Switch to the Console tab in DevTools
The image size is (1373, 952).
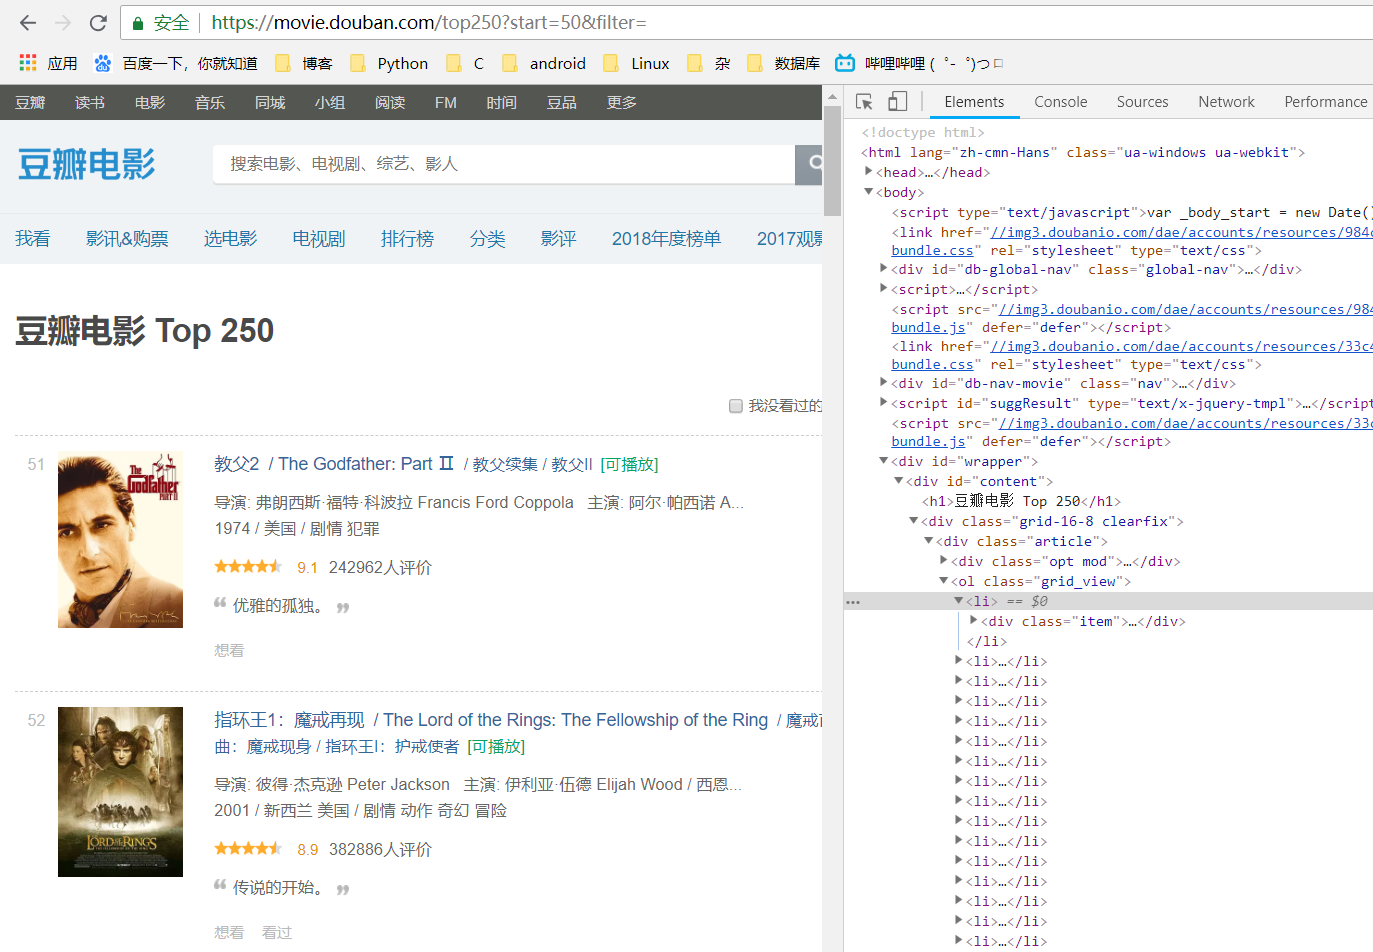point(1060,101)
